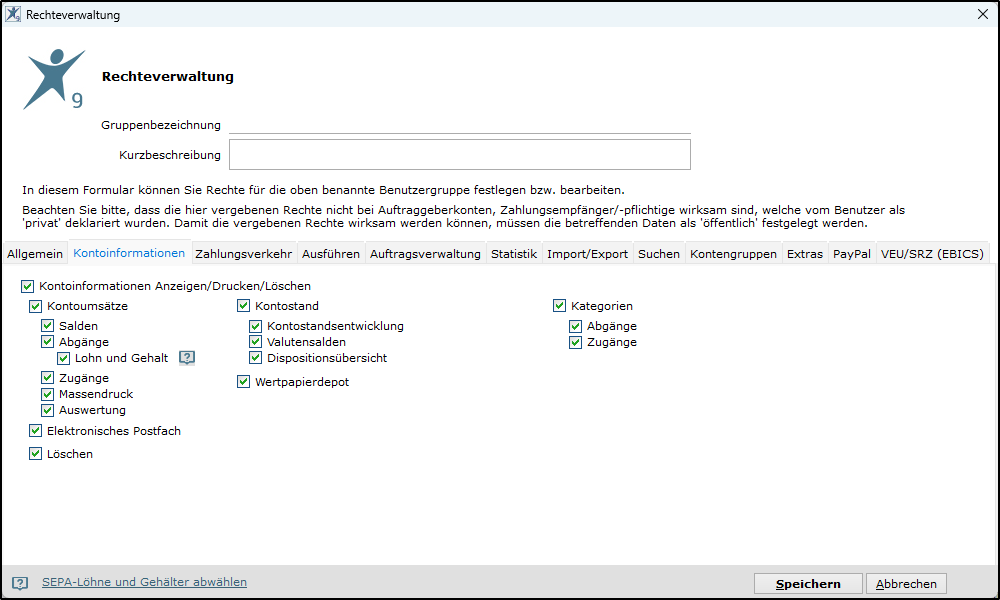Uncheck Elektronisches Postfach
This screenshot has height=600, width=1000.
pyautogui.click(x=35, y=431)
